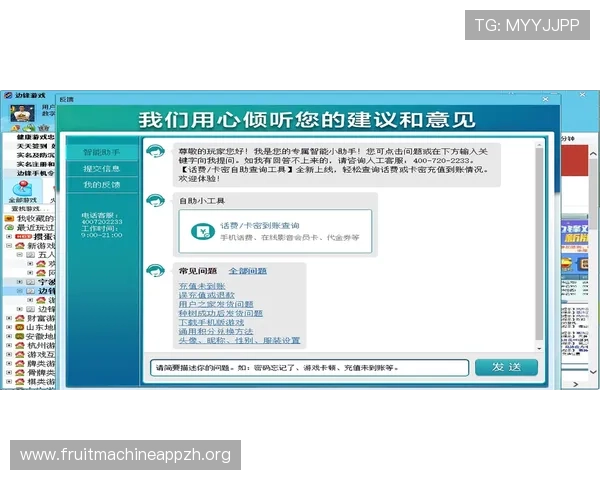
Task: Click the feedback chat vertical scrollbar
Action: 539,244
